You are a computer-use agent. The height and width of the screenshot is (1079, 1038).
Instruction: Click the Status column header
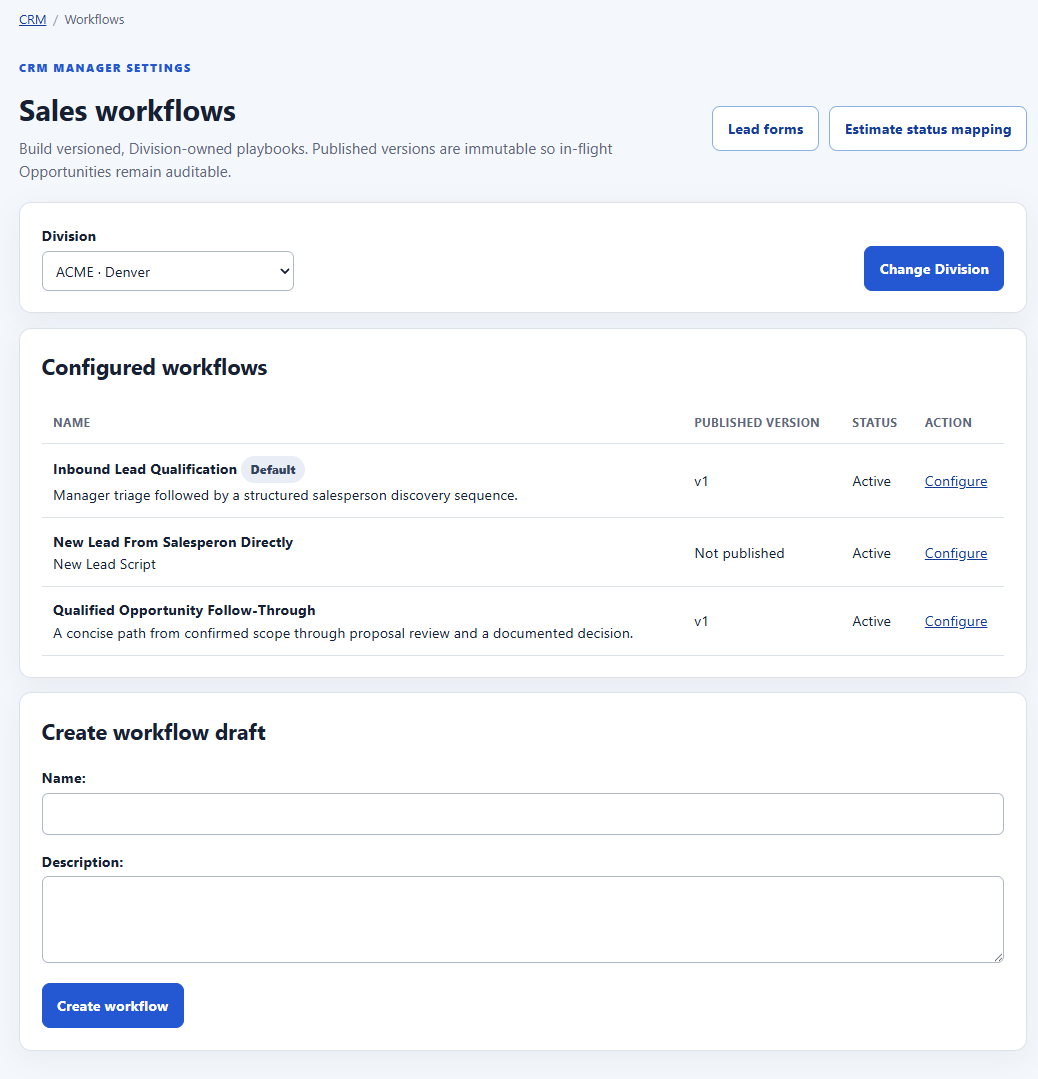[x=874, y=423]
